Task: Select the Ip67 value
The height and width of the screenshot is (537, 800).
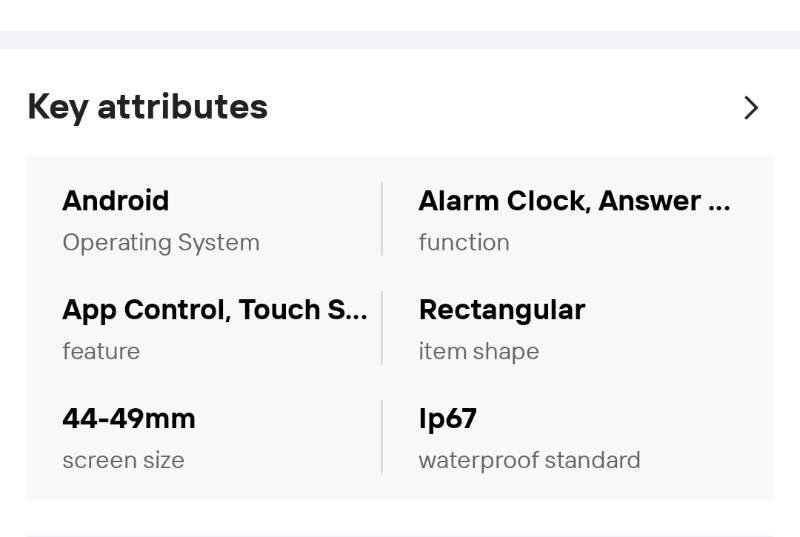Action: (x=447, y=419)
